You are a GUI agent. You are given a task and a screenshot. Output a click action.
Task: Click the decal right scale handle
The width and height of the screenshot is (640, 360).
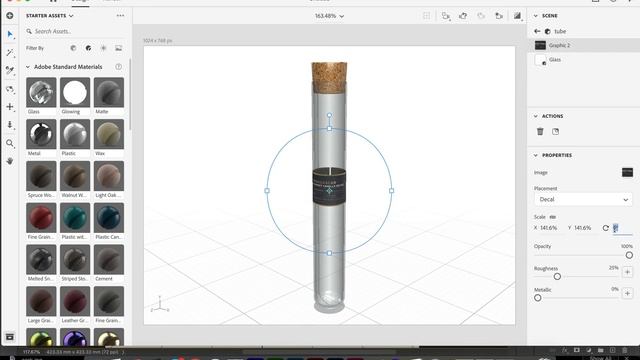[391, 191]
